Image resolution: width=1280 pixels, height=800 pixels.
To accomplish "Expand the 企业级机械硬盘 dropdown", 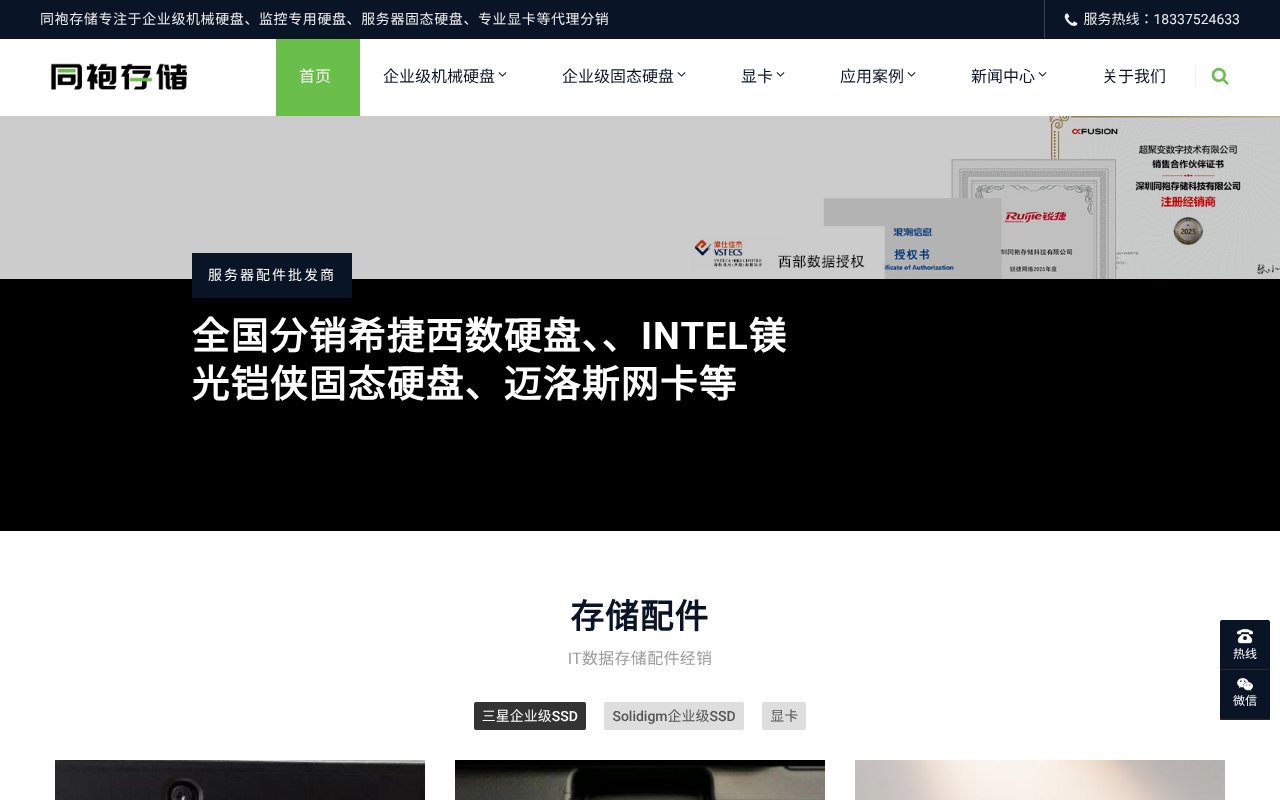I will coord(444,75).
